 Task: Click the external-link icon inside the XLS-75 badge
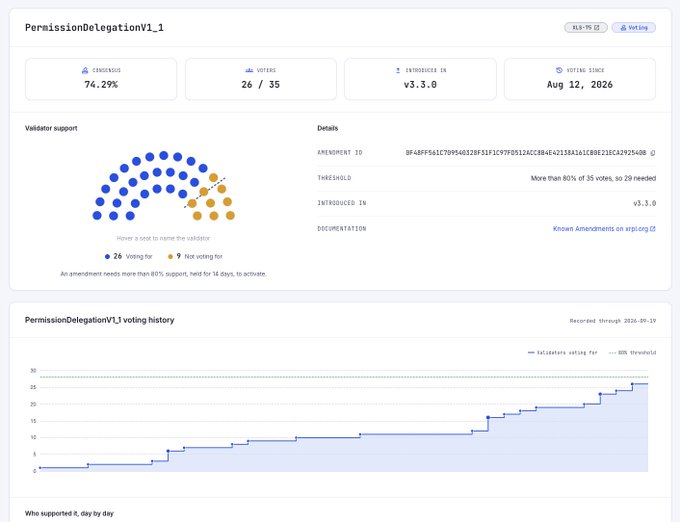(x=597, y=27)
